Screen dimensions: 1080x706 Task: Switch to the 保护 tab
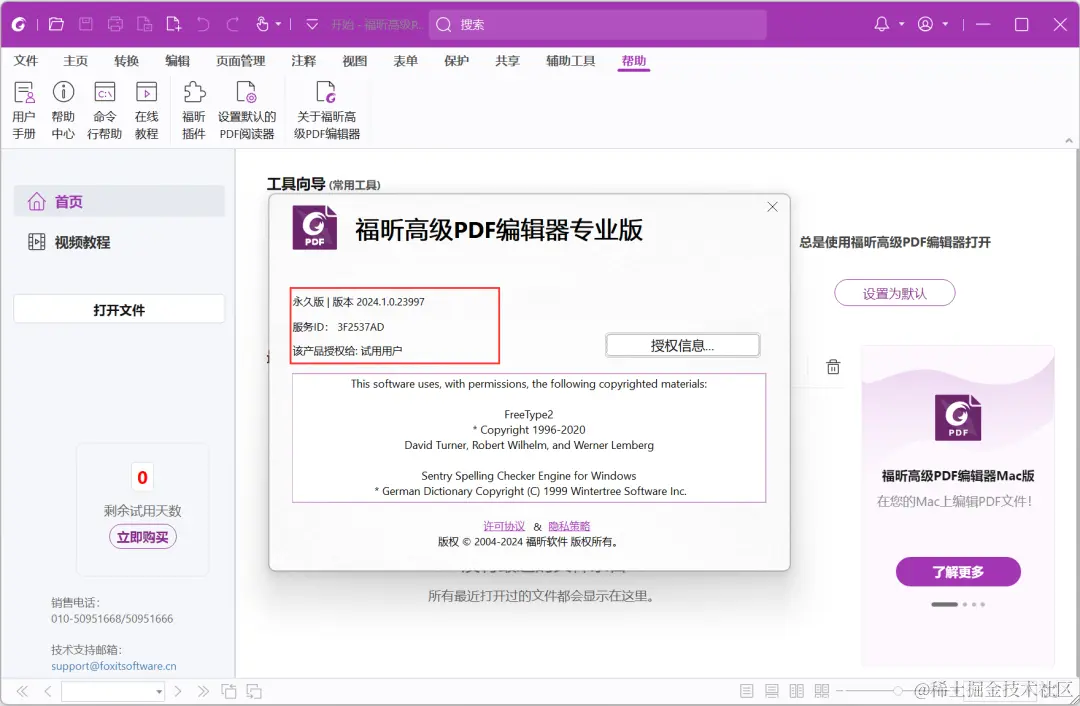coord(457,61)
